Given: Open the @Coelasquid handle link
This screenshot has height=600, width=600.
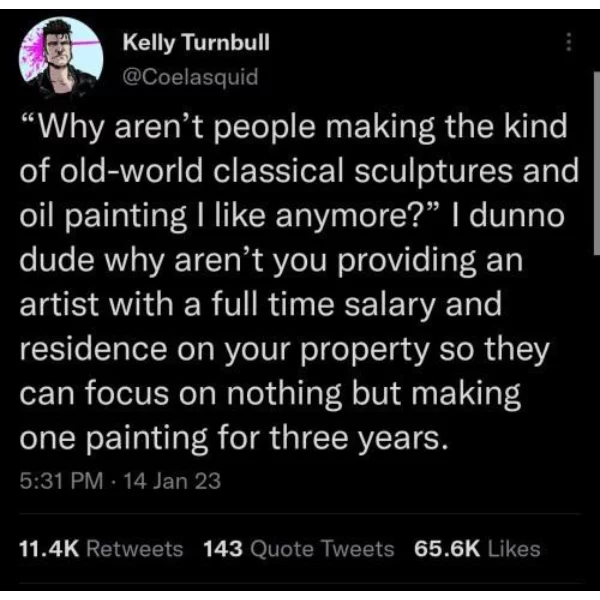Looking at the screenshot, I should pyautogui.click(x=190, y=77).
